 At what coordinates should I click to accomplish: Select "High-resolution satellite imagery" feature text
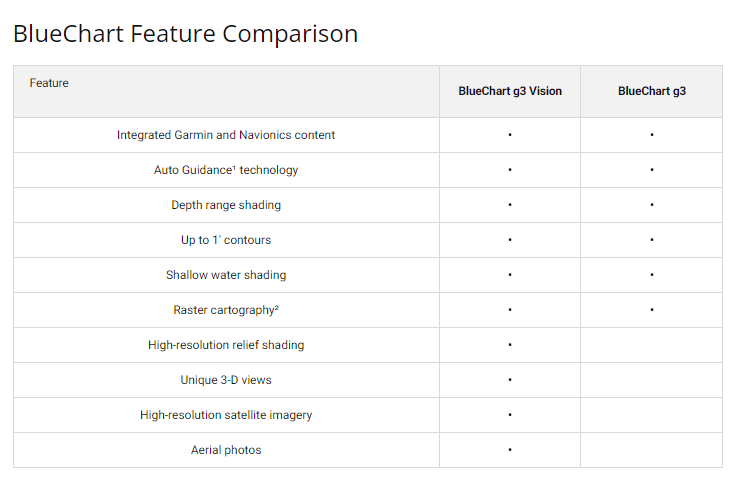click(226, 415)
